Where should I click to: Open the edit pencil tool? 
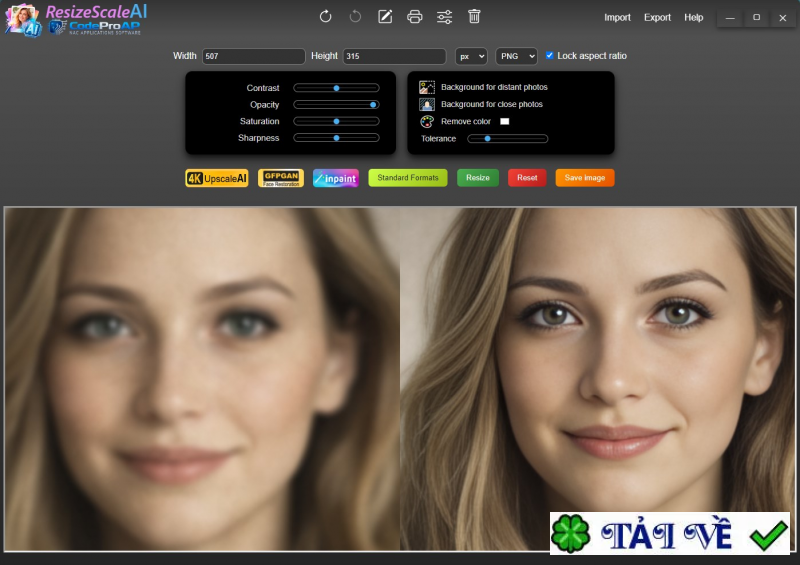[x=385, y=17]
